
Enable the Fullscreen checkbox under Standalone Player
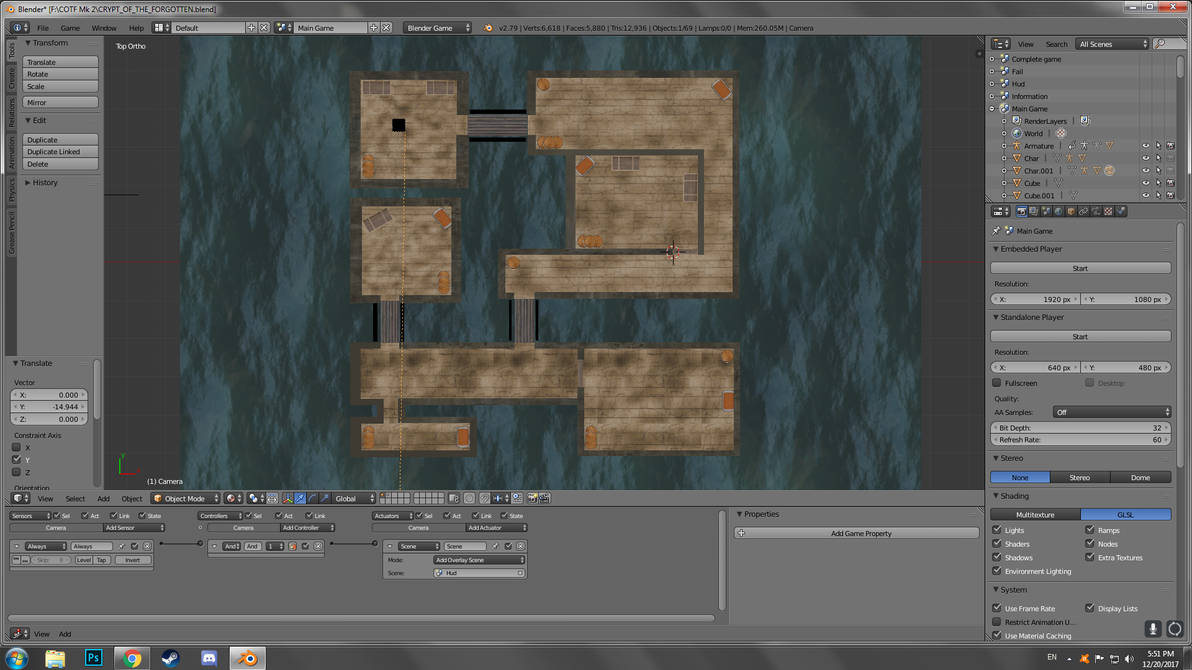pos(997,382)
